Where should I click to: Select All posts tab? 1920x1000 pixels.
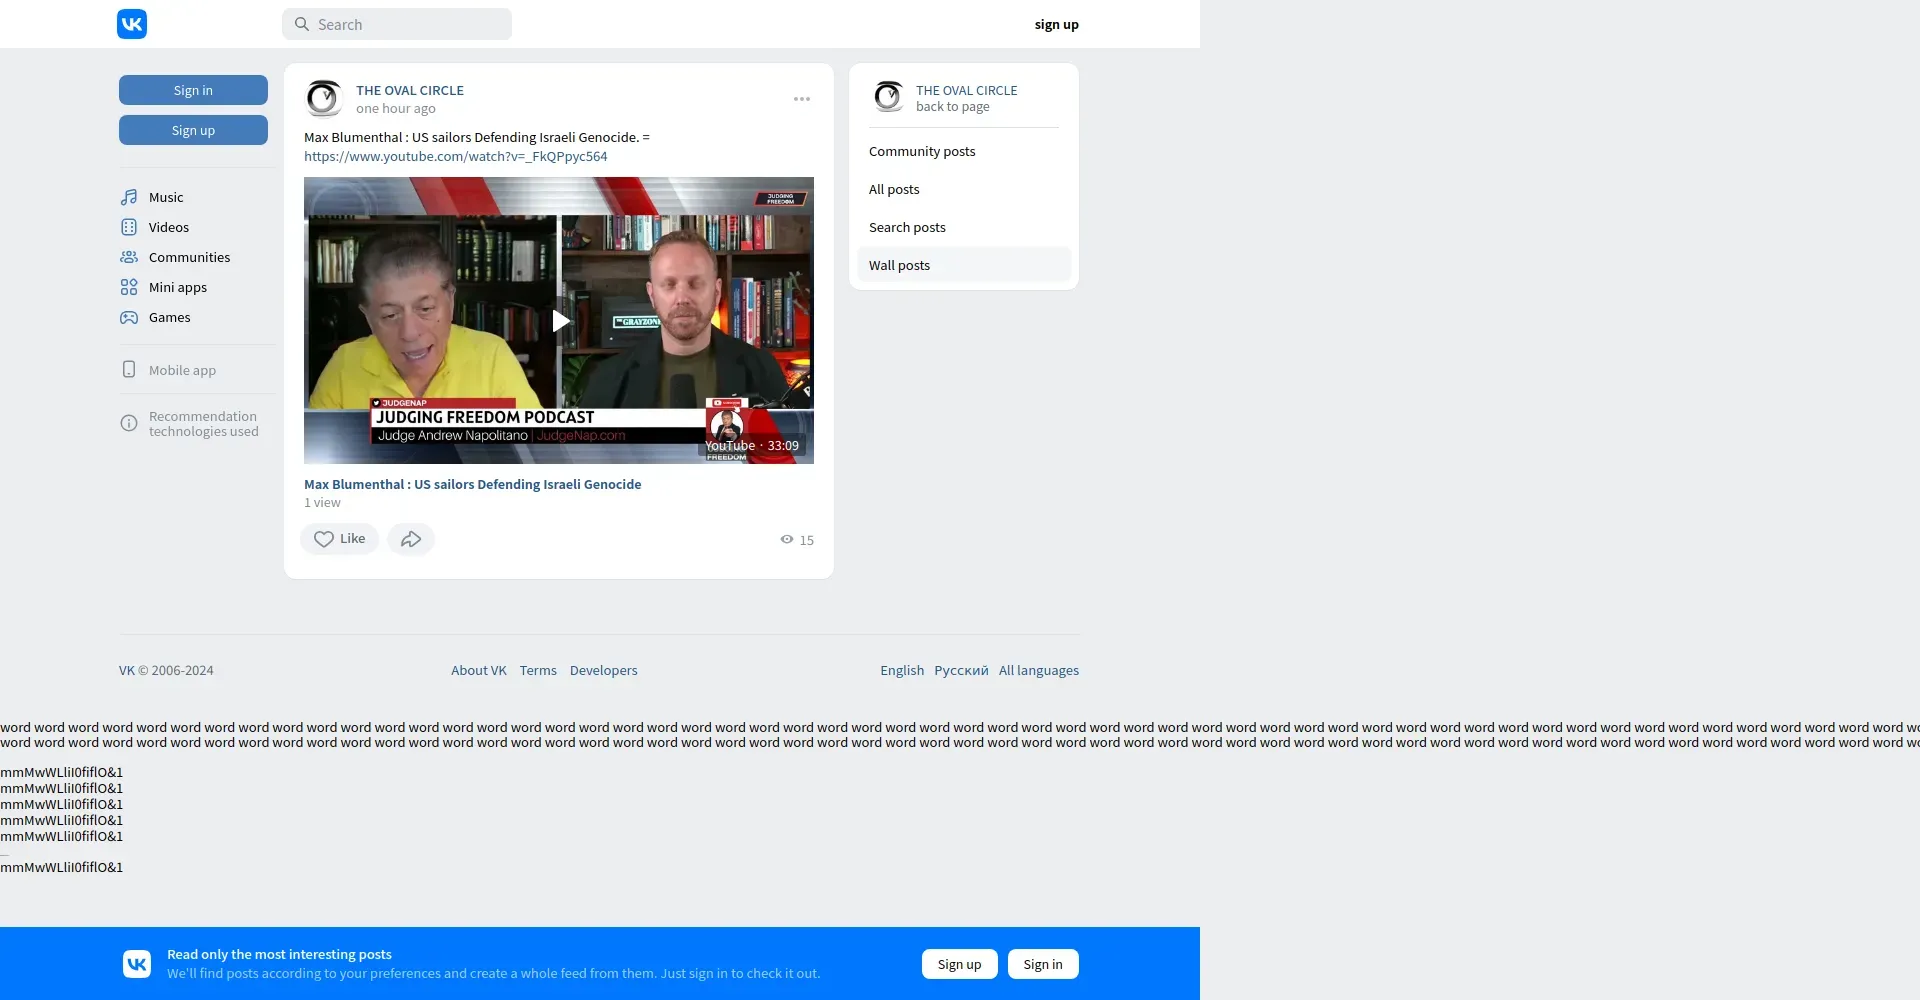point(964,189)
